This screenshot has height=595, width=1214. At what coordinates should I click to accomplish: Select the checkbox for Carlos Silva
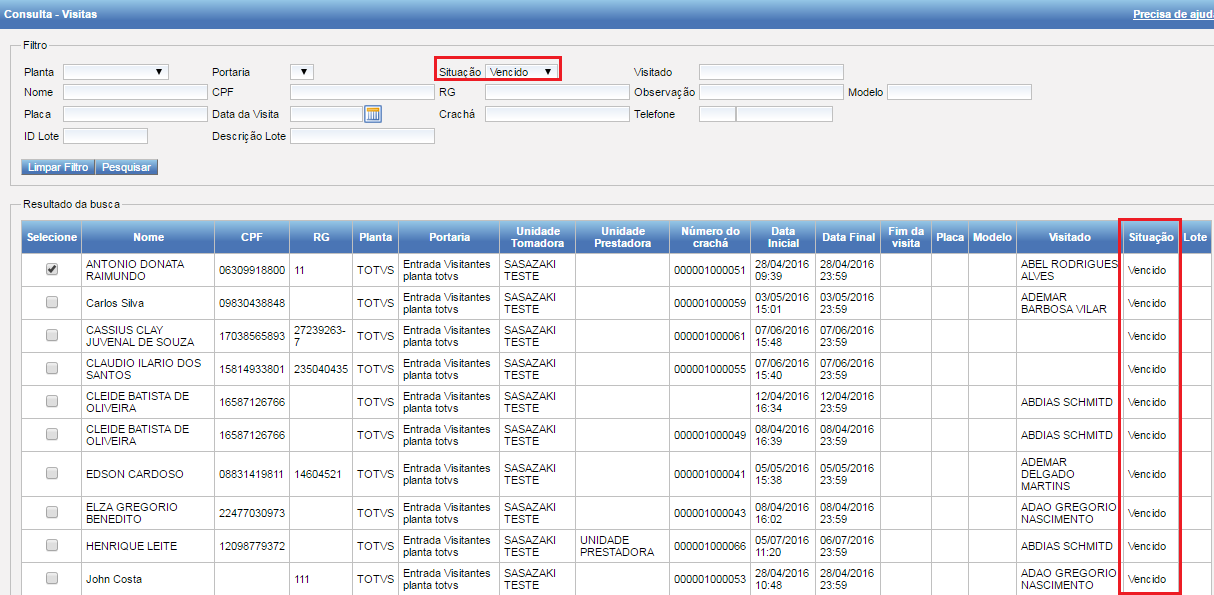coord(52,302)
